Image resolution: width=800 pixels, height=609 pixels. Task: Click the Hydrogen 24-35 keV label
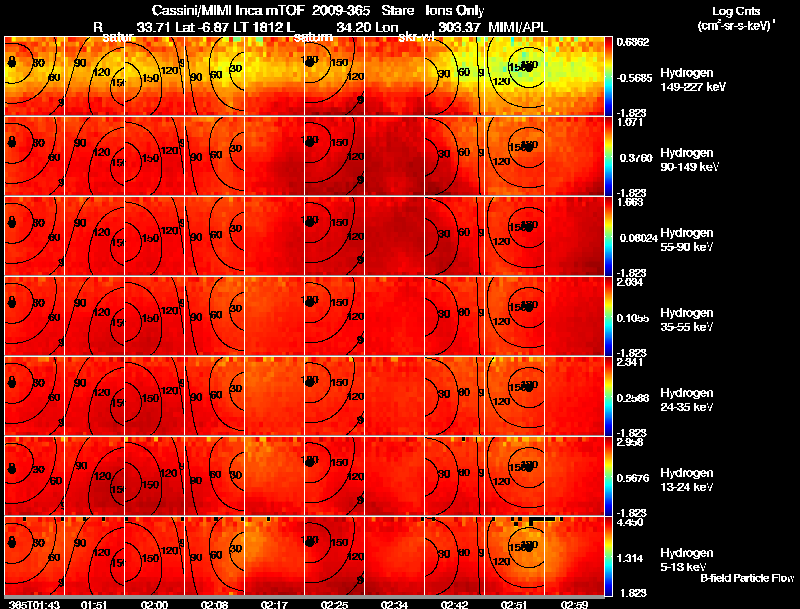pyautogui.click(x=687, y=400)
